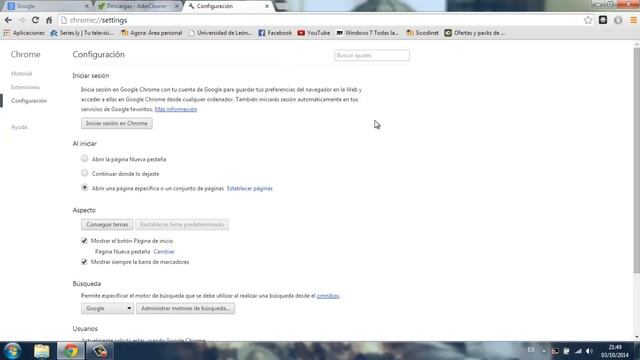
Task: Bookmark this page with the star icon
Action: pos(588,20)
